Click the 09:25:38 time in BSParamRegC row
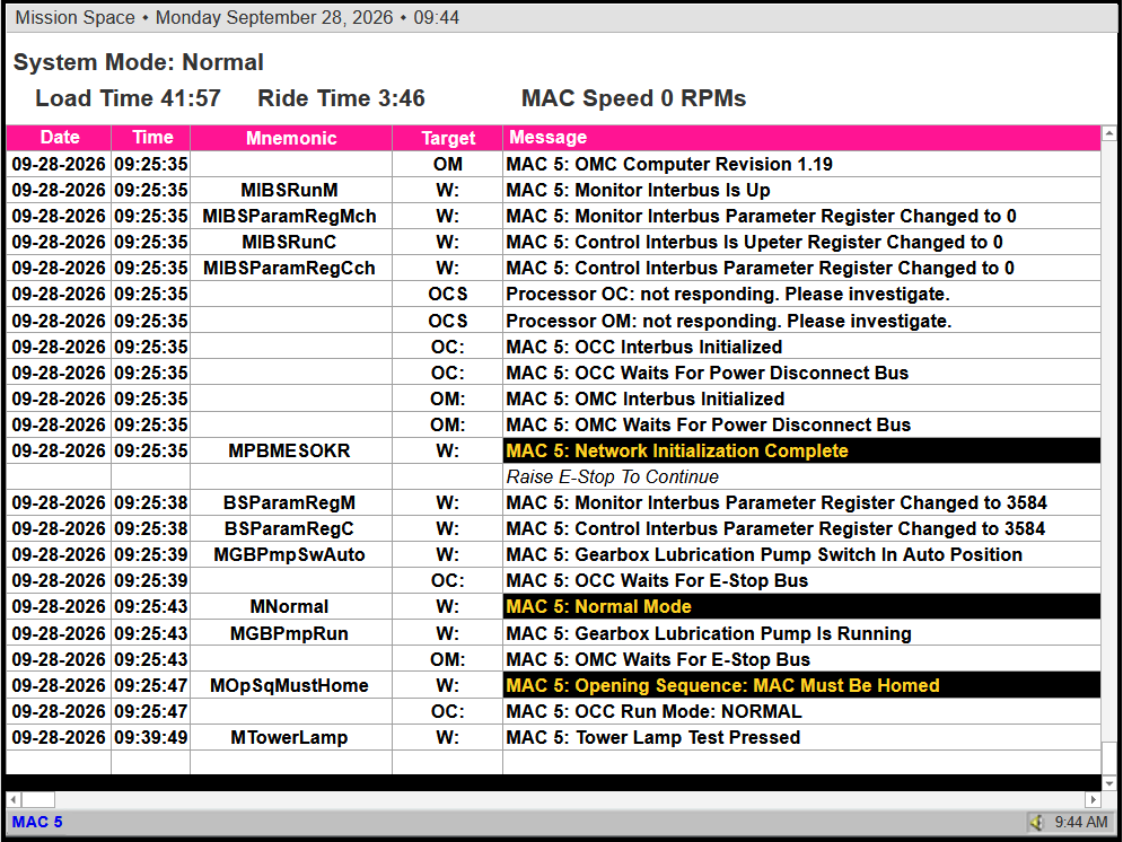Image resolution: width=1122 pixels, height=842 pixels. 151,529
